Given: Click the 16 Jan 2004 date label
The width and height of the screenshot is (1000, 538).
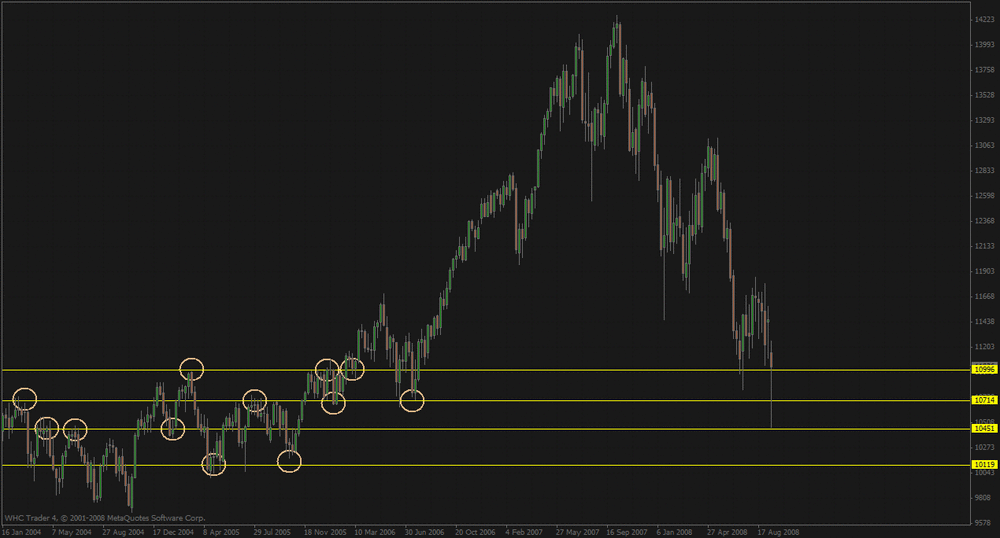Looking at the screenshot, I should pyautogui.click(x=21, y=532).
